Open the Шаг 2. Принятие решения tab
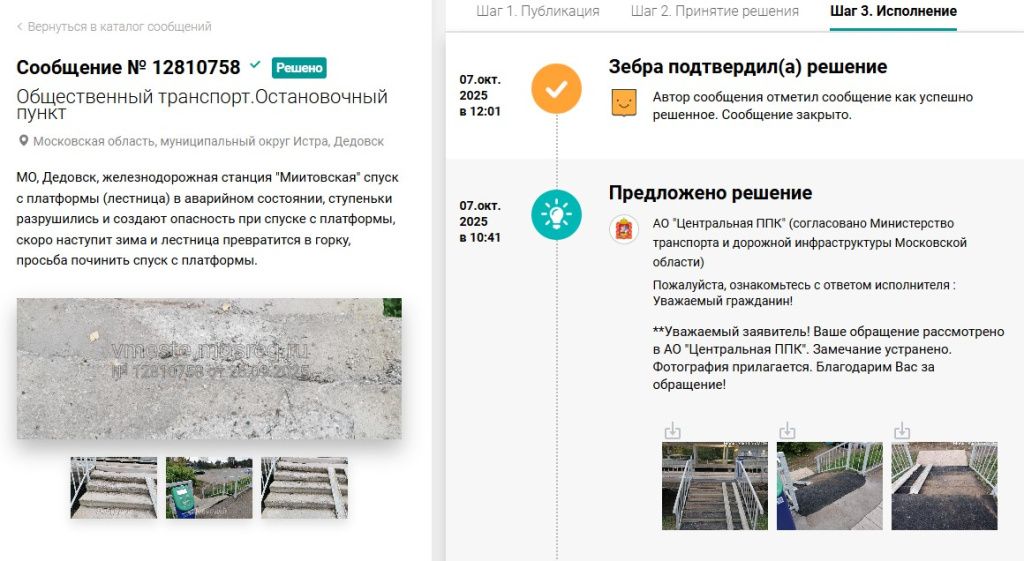This screenshot has height=561, width=1024. [x=714, y=12]
